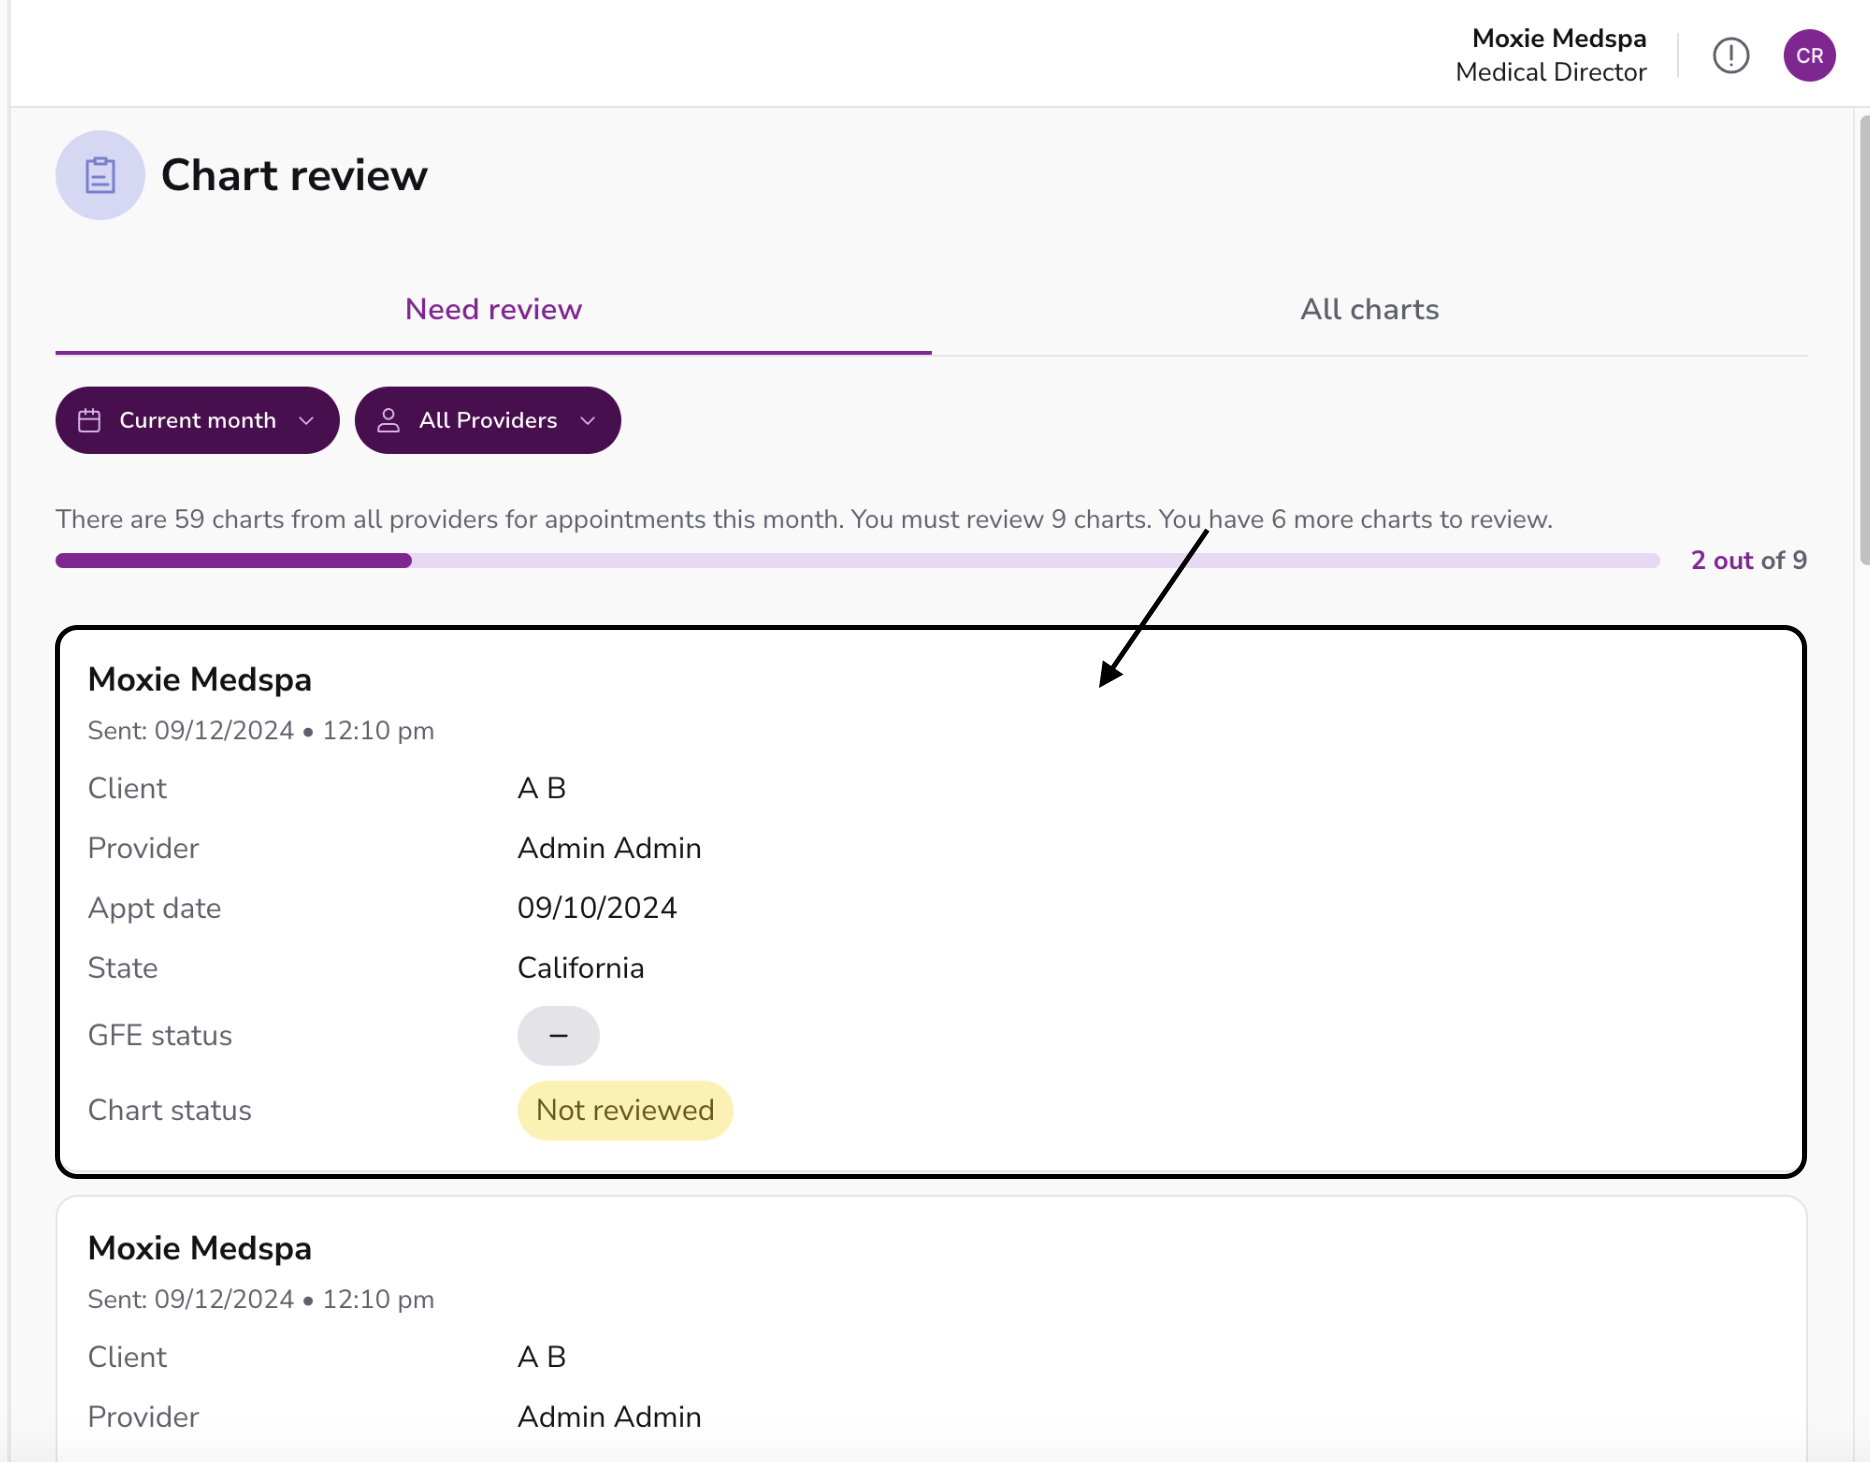Open the alert exclamation icon in the header
This screenshot has height=1462, width=1870.
click(x=1731, y=56)
